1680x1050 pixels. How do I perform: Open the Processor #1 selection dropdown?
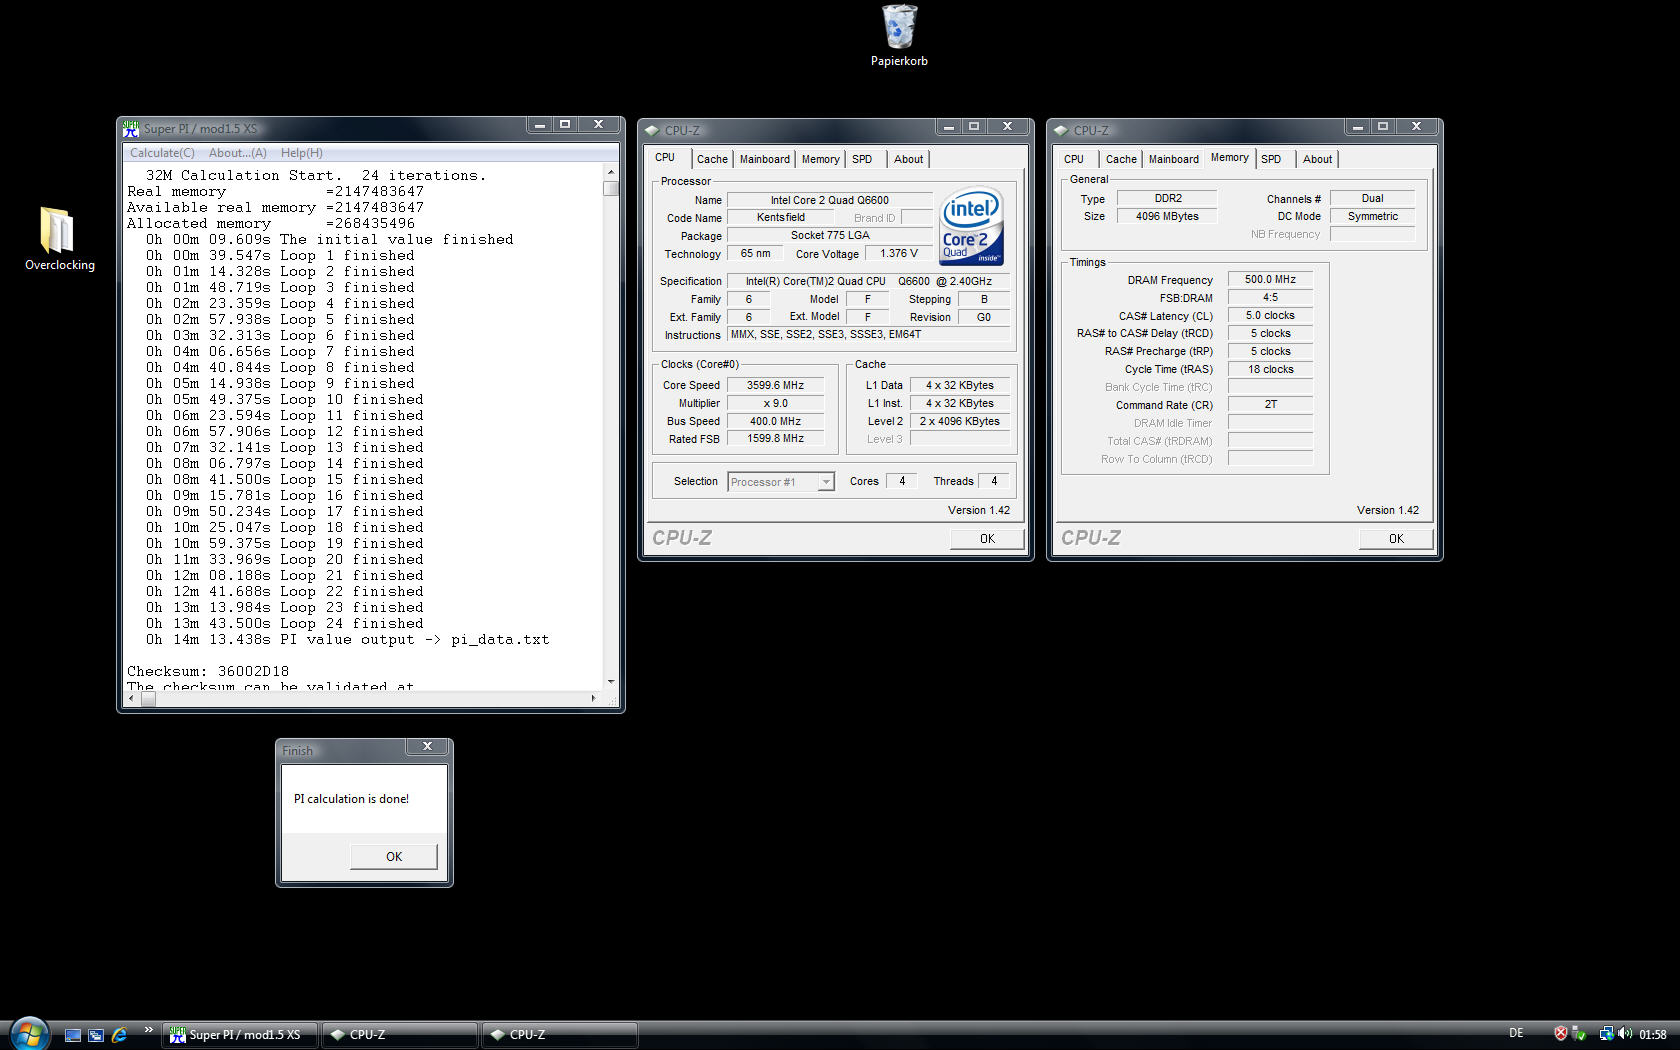(x=780, y=482)
